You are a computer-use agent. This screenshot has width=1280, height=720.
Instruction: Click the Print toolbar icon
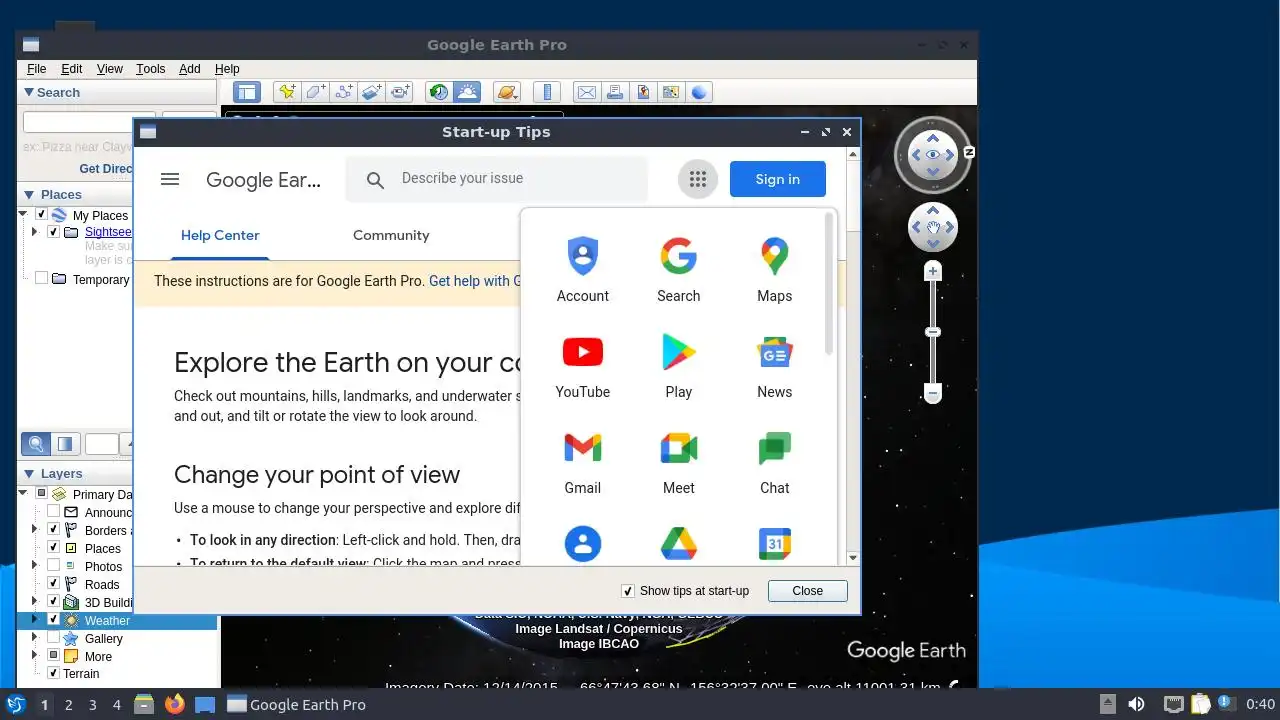click(615, 92)
